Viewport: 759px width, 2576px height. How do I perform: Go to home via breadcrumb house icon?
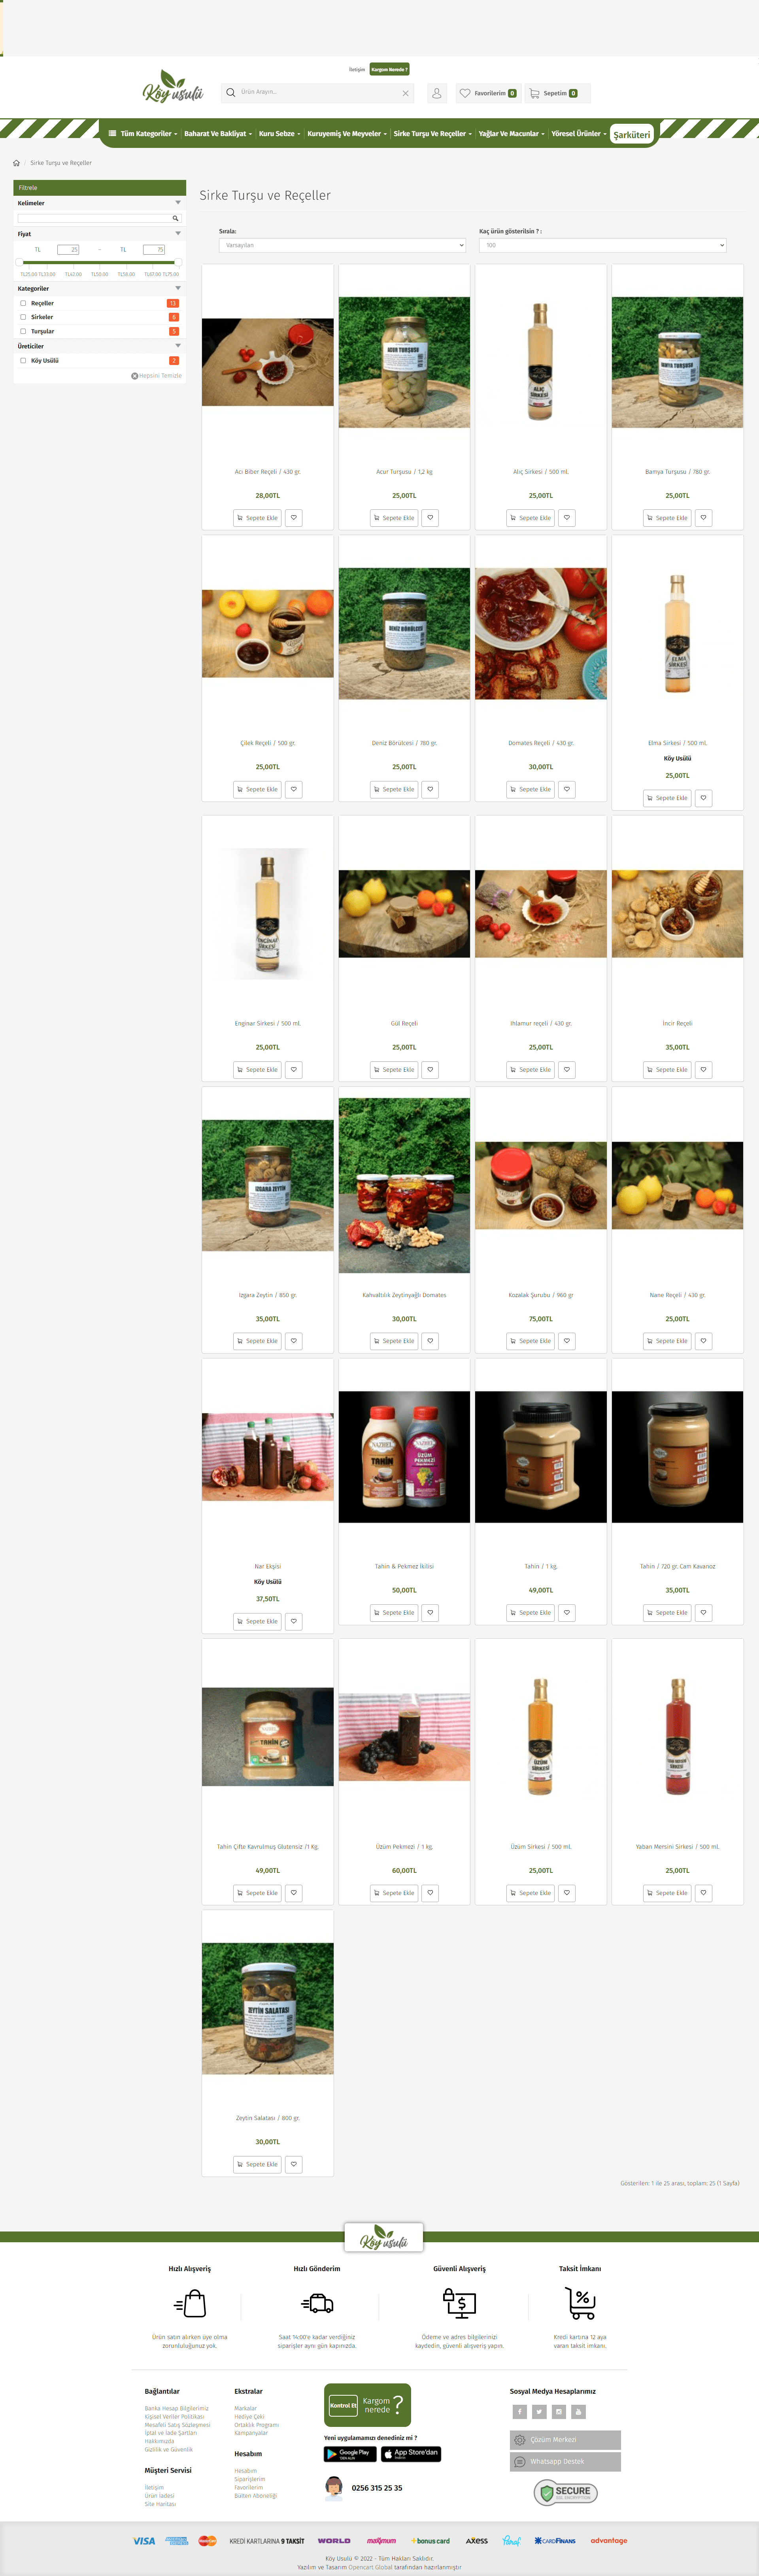(x=16, y=163)
